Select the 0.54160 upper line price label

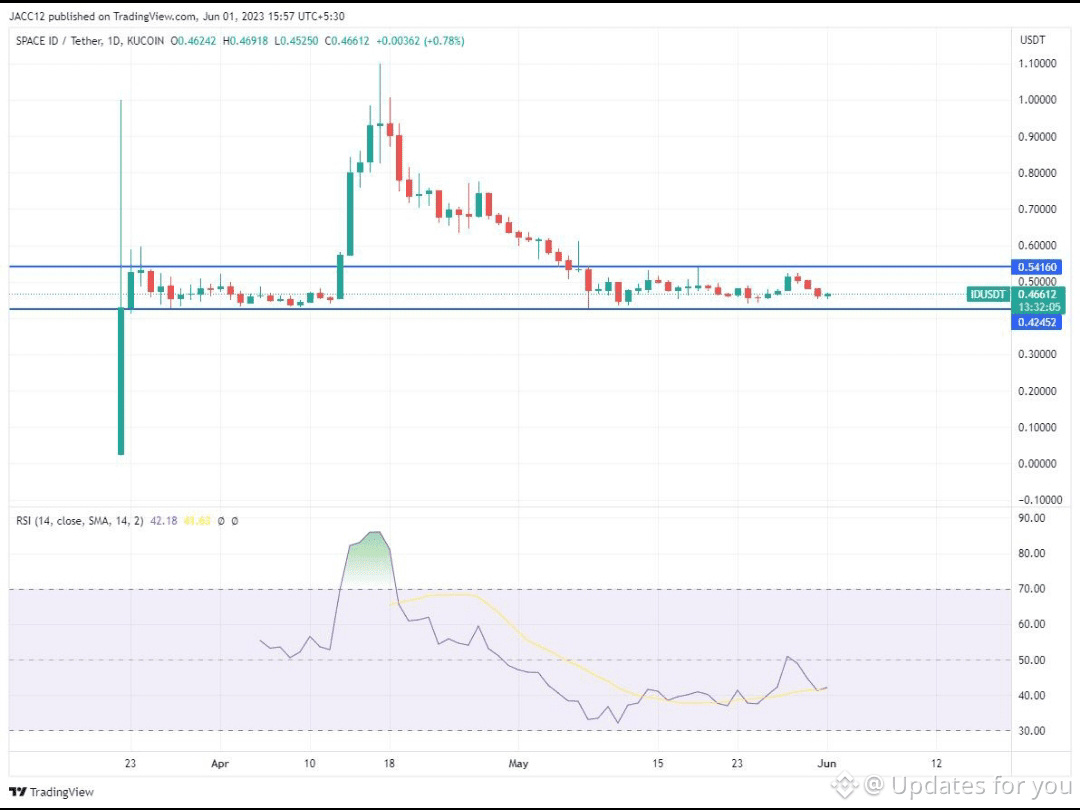[1037, 267]
